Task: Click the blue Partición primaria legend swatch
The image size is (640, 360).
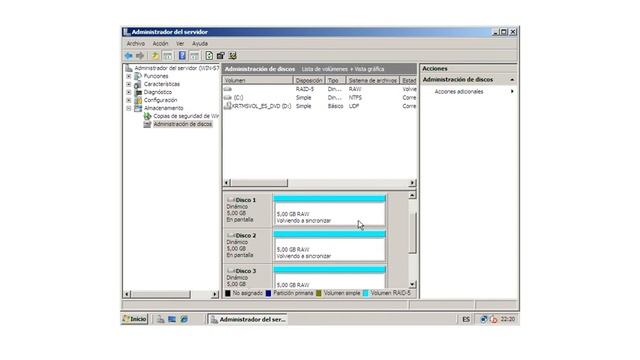Action: point(268,293)
